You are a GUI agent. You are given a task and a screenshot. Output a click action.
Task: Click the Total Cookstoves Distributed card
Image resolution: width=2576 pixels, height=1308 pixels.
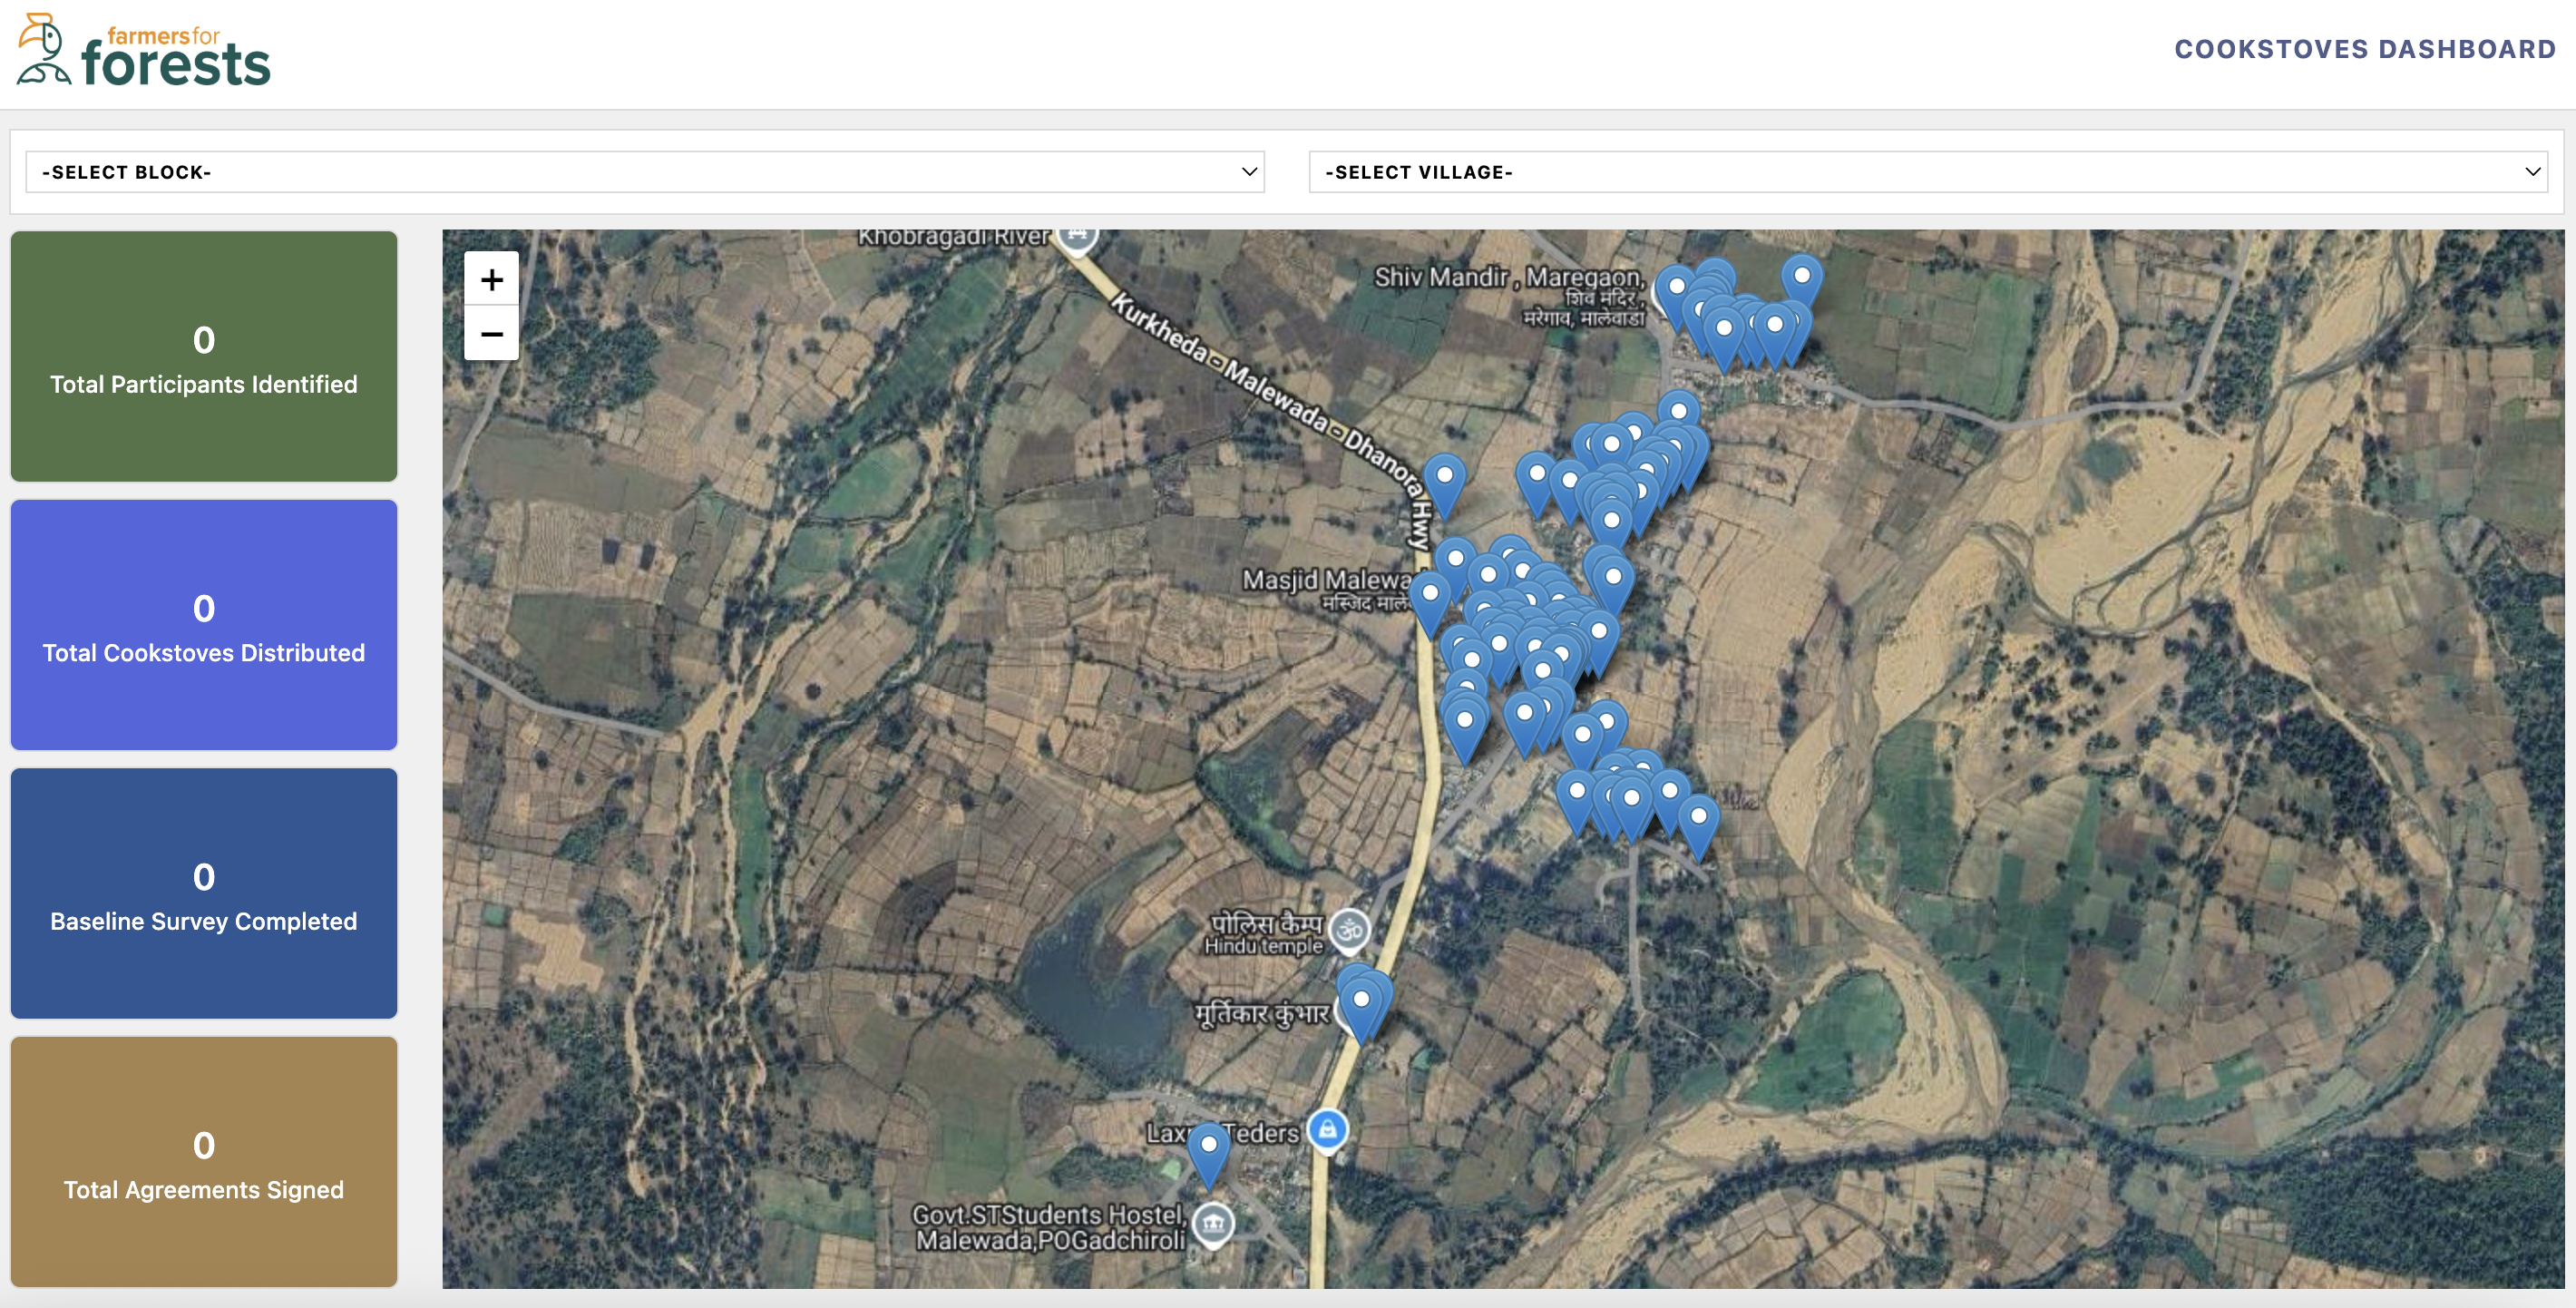(204, 625)
